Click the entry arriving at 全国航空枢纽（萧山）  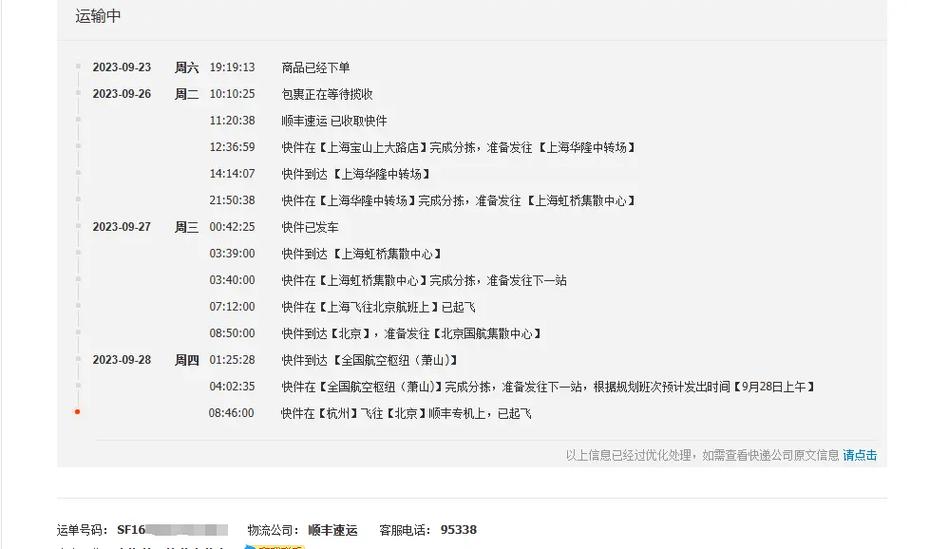(370, 360)
